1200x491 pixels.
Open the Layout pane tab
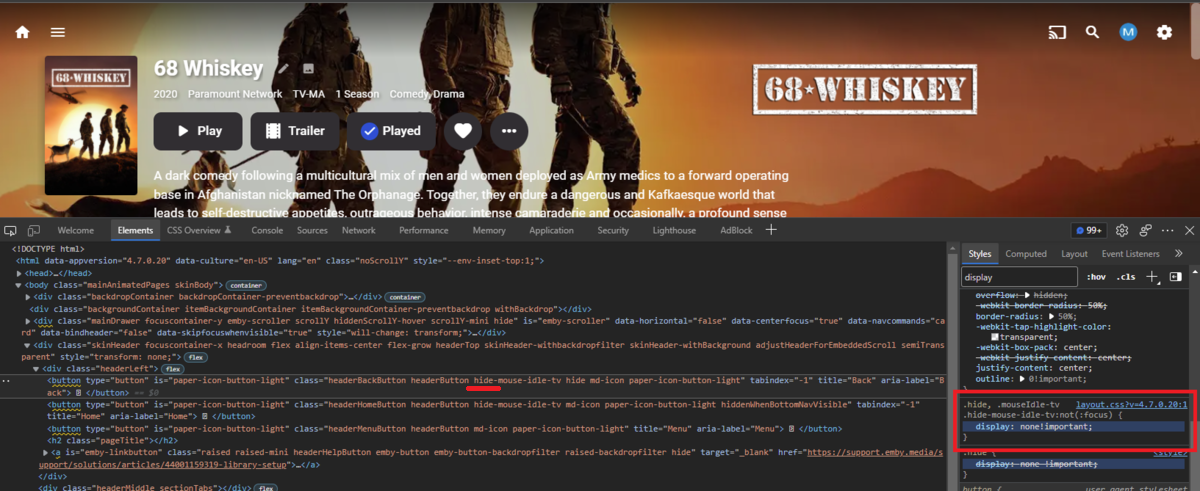click(1074, 254)
